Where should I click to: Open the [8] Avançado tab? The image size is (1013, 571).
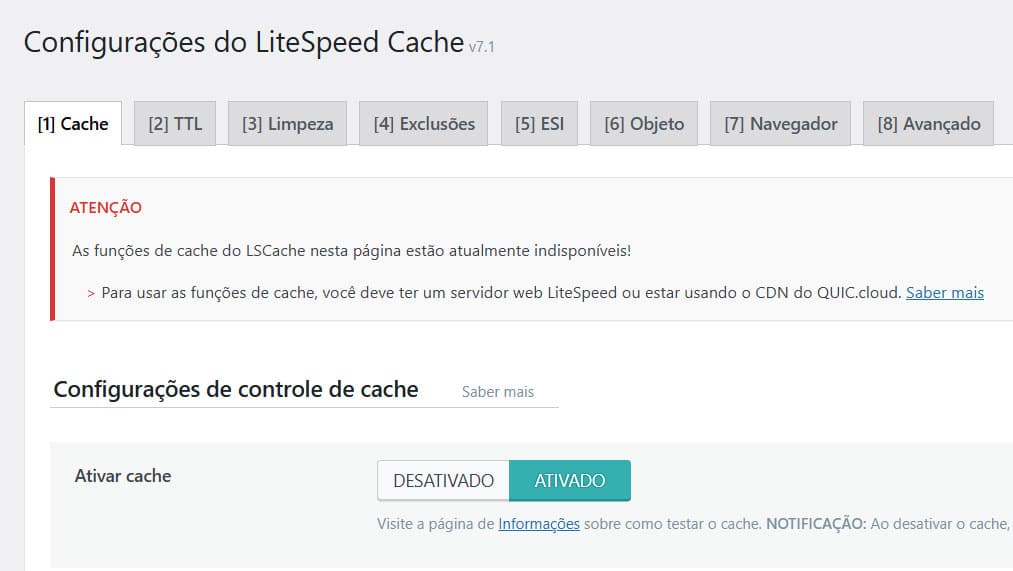[928, 123]
